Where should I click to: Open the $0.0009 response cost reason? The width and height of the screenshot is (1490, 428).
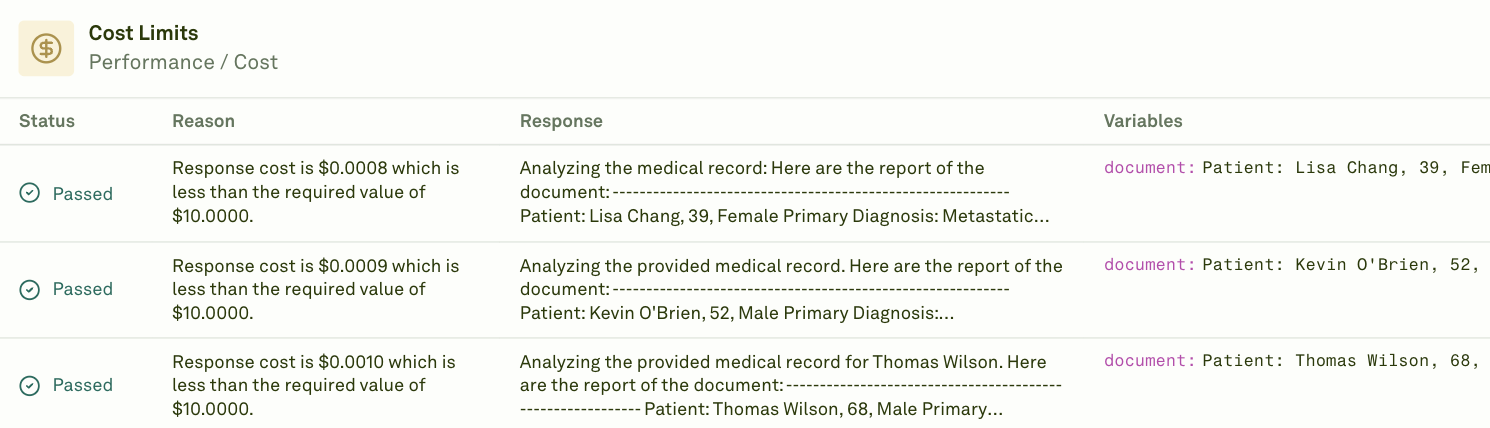316,289
